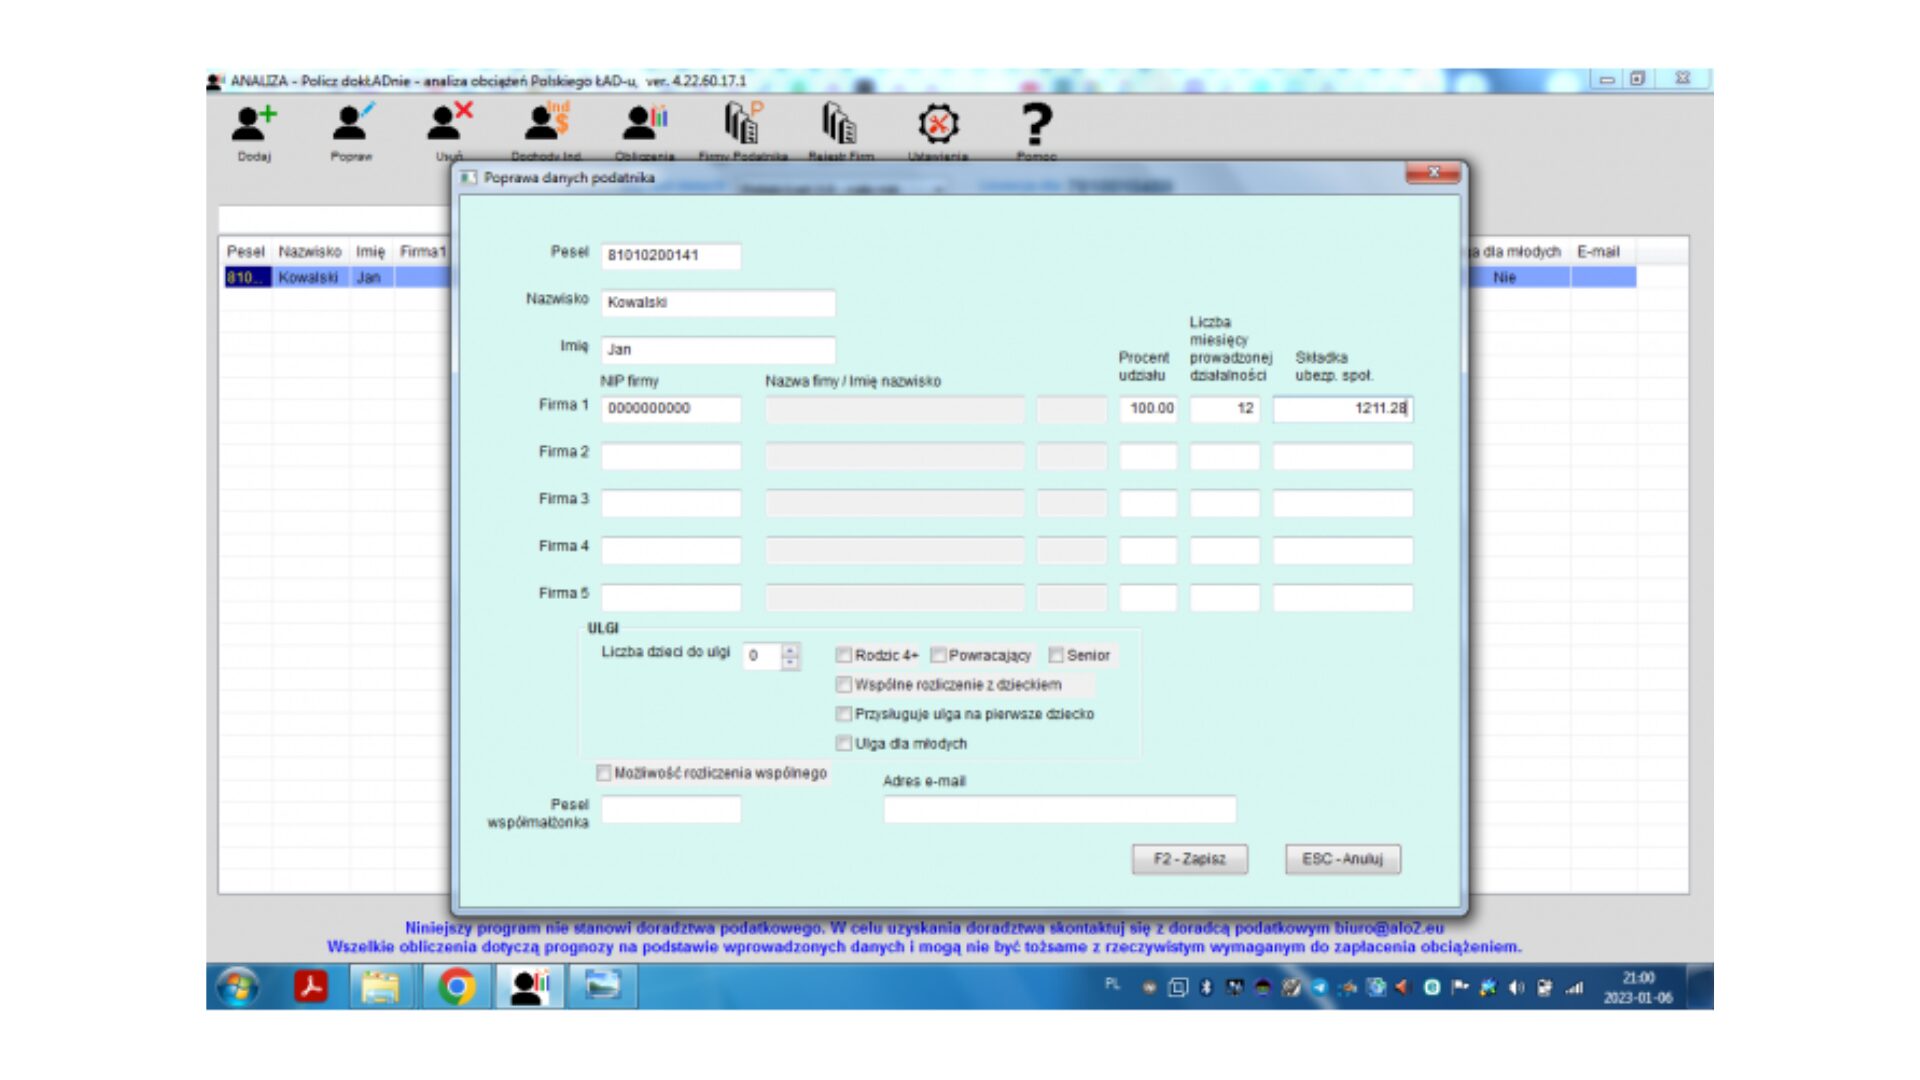Open Google Chrome from the taskbar

click(456, 987)
